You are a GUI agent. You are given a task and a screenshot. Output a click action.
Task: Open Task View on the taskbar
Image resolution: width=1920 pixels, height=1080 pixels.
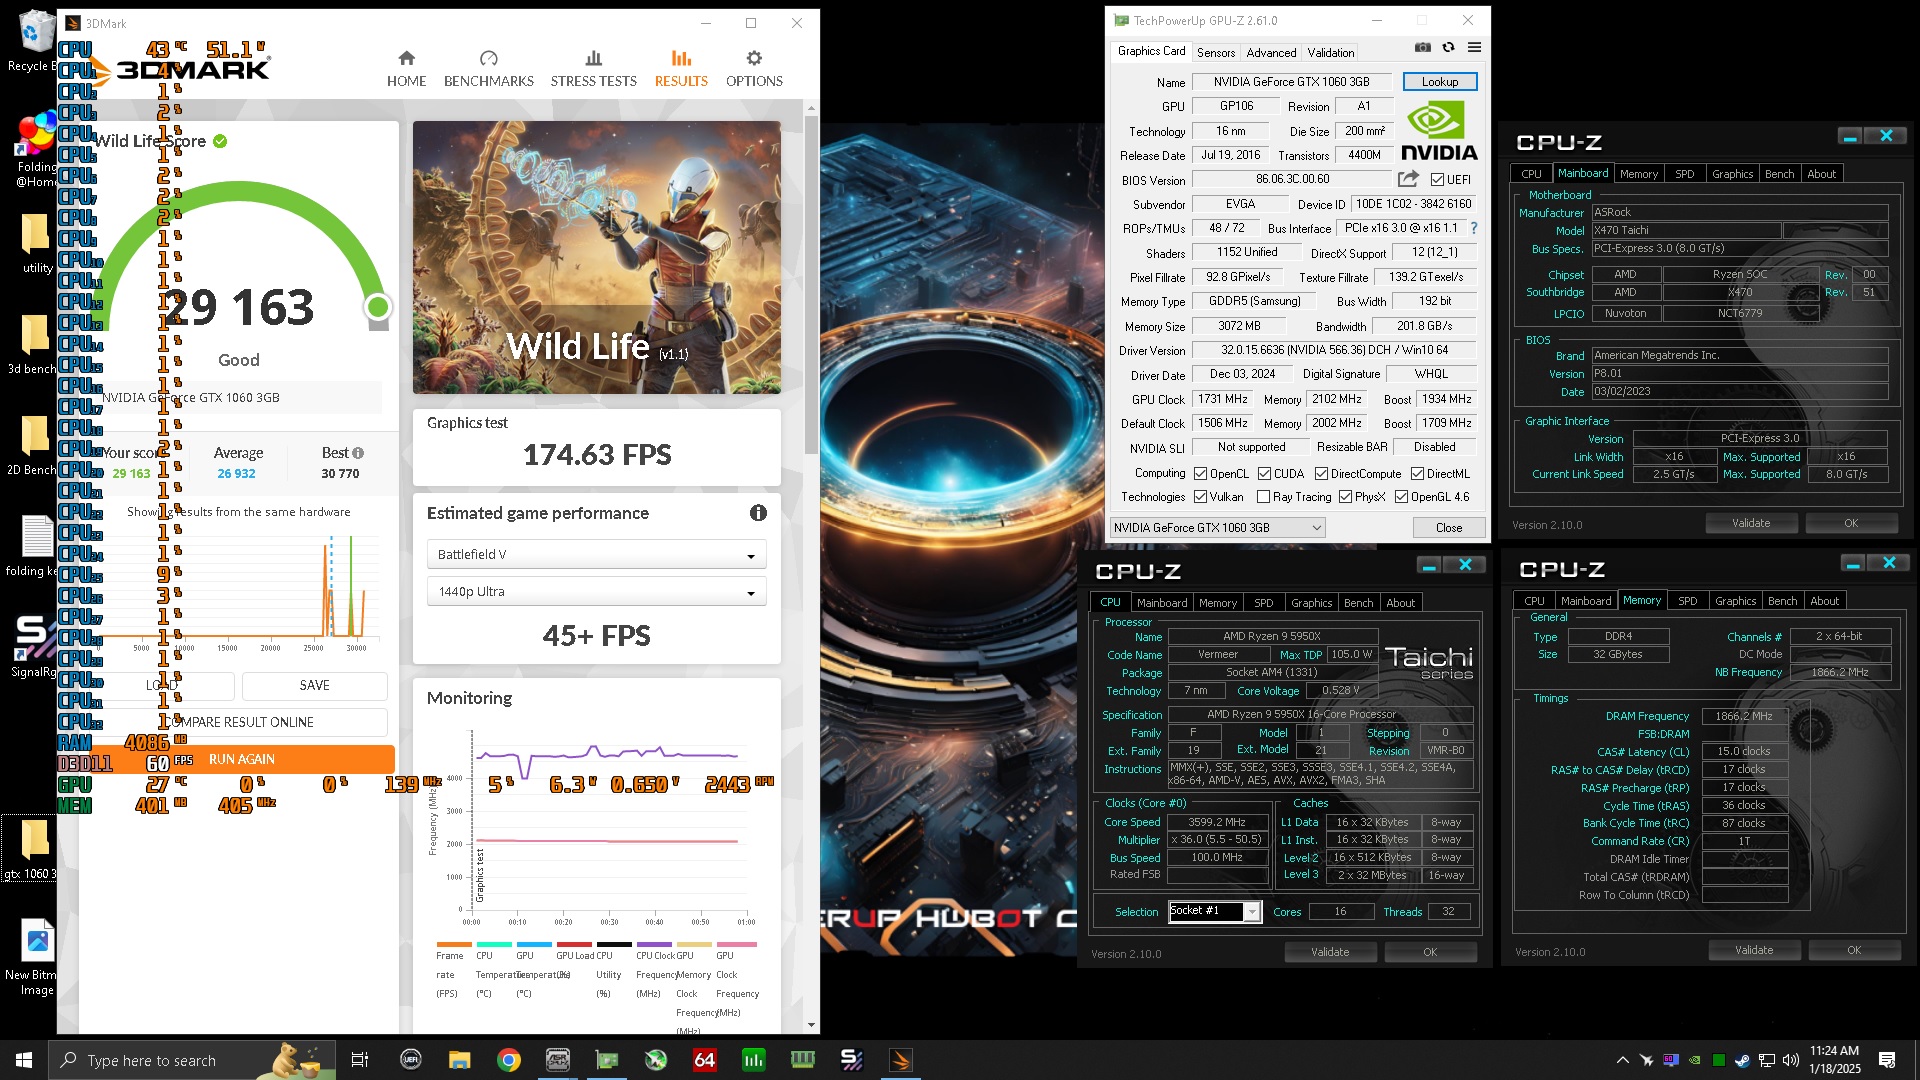(x=360, y=1060)
